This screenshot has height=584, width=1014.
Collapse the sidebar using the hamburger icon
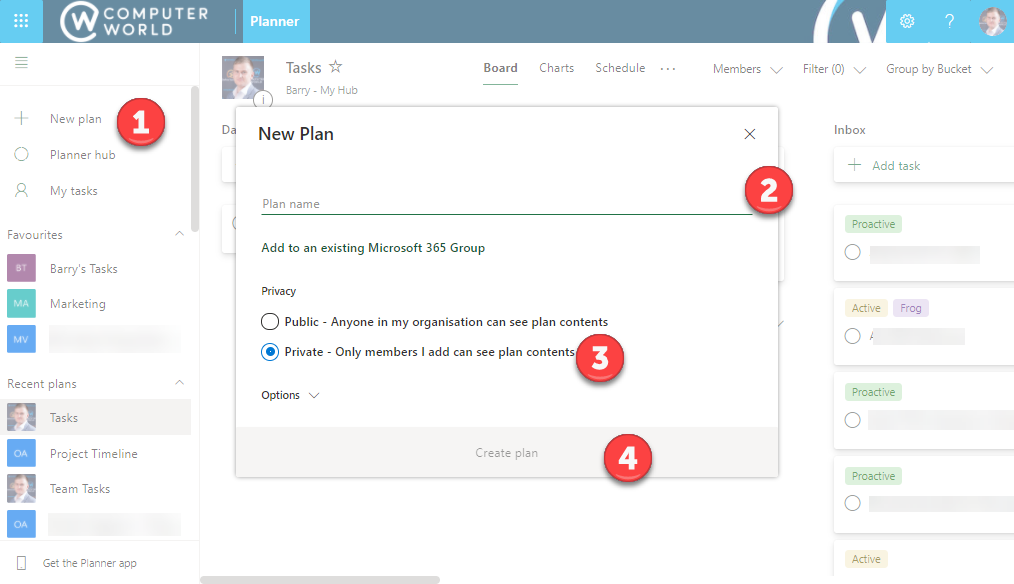[20, 62]
